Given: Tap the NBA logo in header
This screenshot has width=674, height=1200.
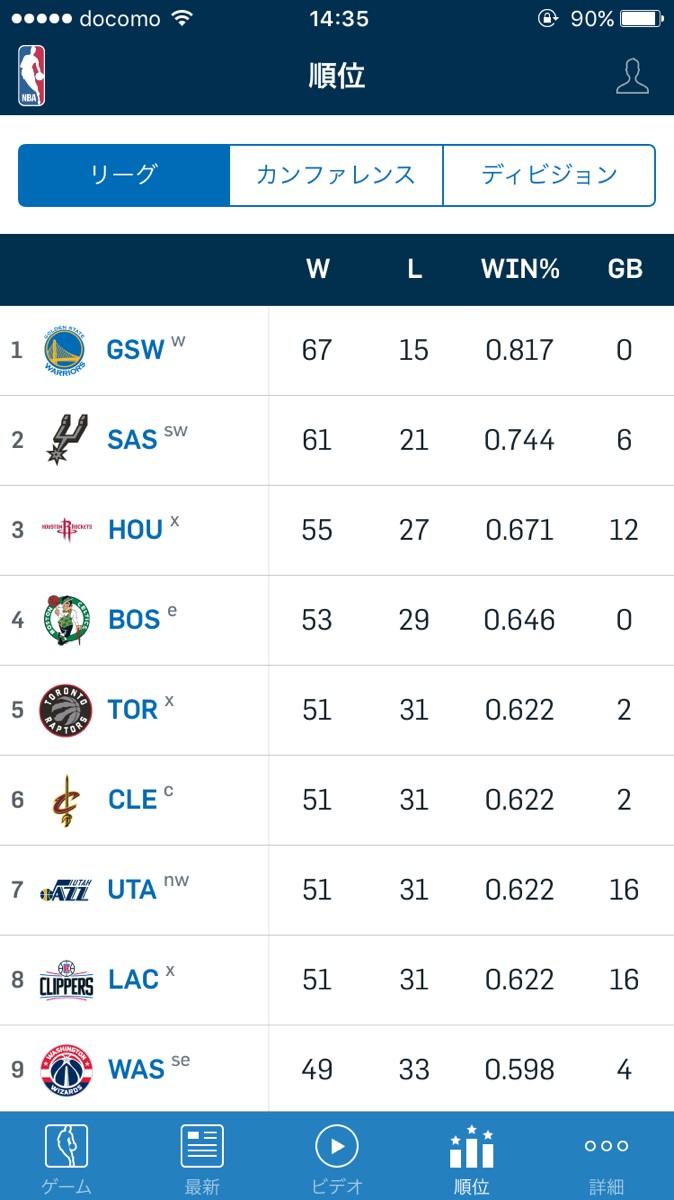Looking at the screenshot, I should [31, 76].
